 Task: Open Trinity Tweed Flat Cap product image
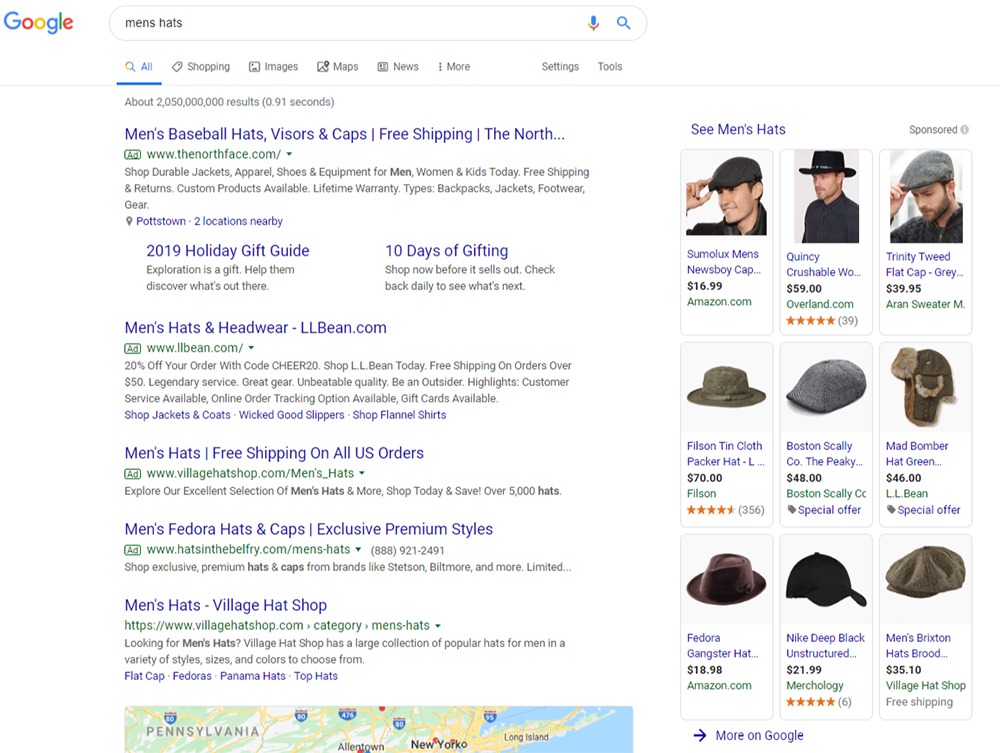click(925, 197)
